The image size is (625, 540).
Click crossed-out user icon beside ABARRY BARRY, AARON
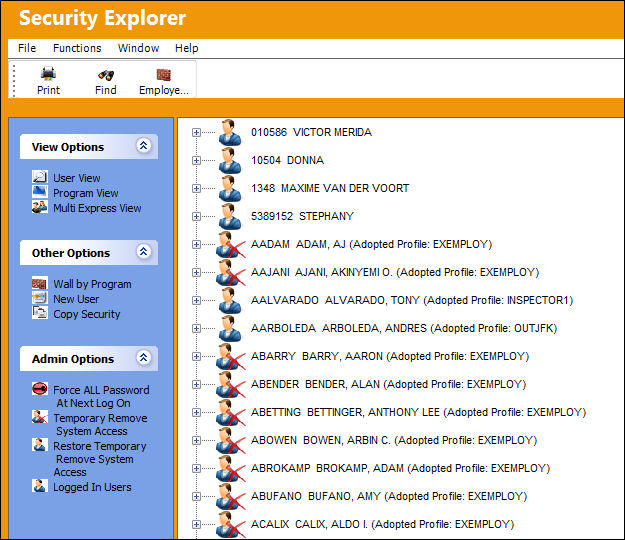(231, 356)
